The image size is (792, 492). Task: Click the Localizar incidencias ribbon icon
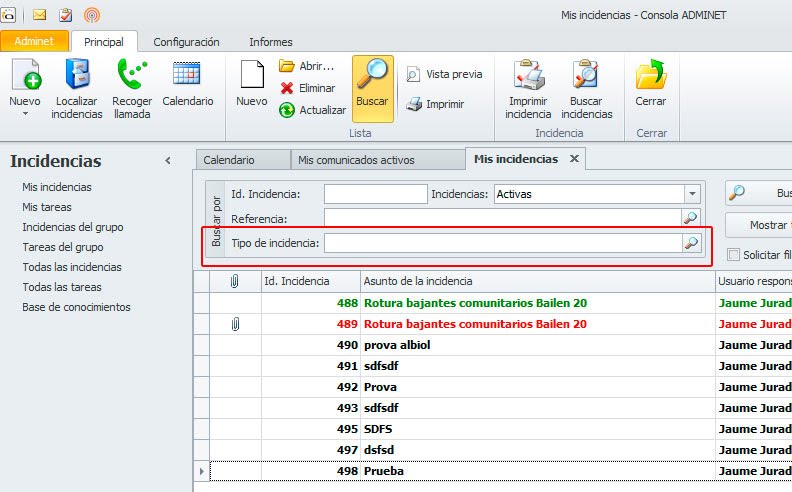pyautogui.click(x=78, y=76)
